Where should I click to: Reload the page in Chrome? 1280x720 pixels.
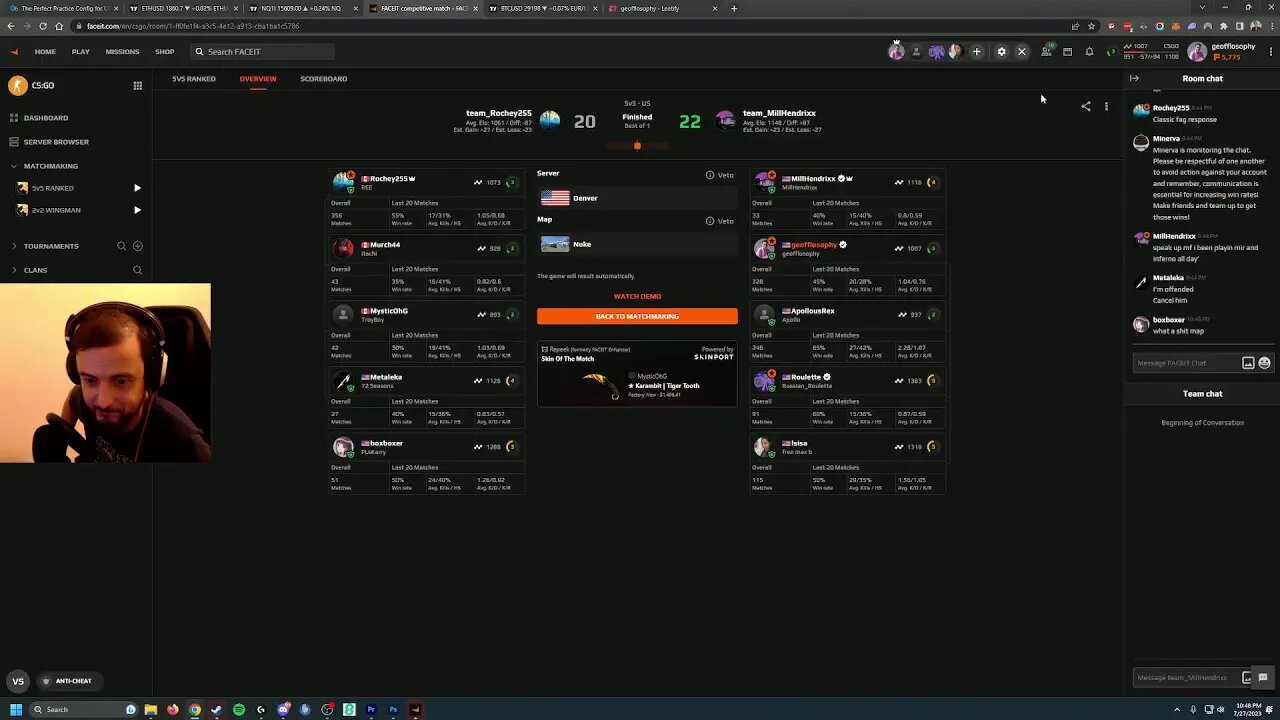[x=43, y=26]
